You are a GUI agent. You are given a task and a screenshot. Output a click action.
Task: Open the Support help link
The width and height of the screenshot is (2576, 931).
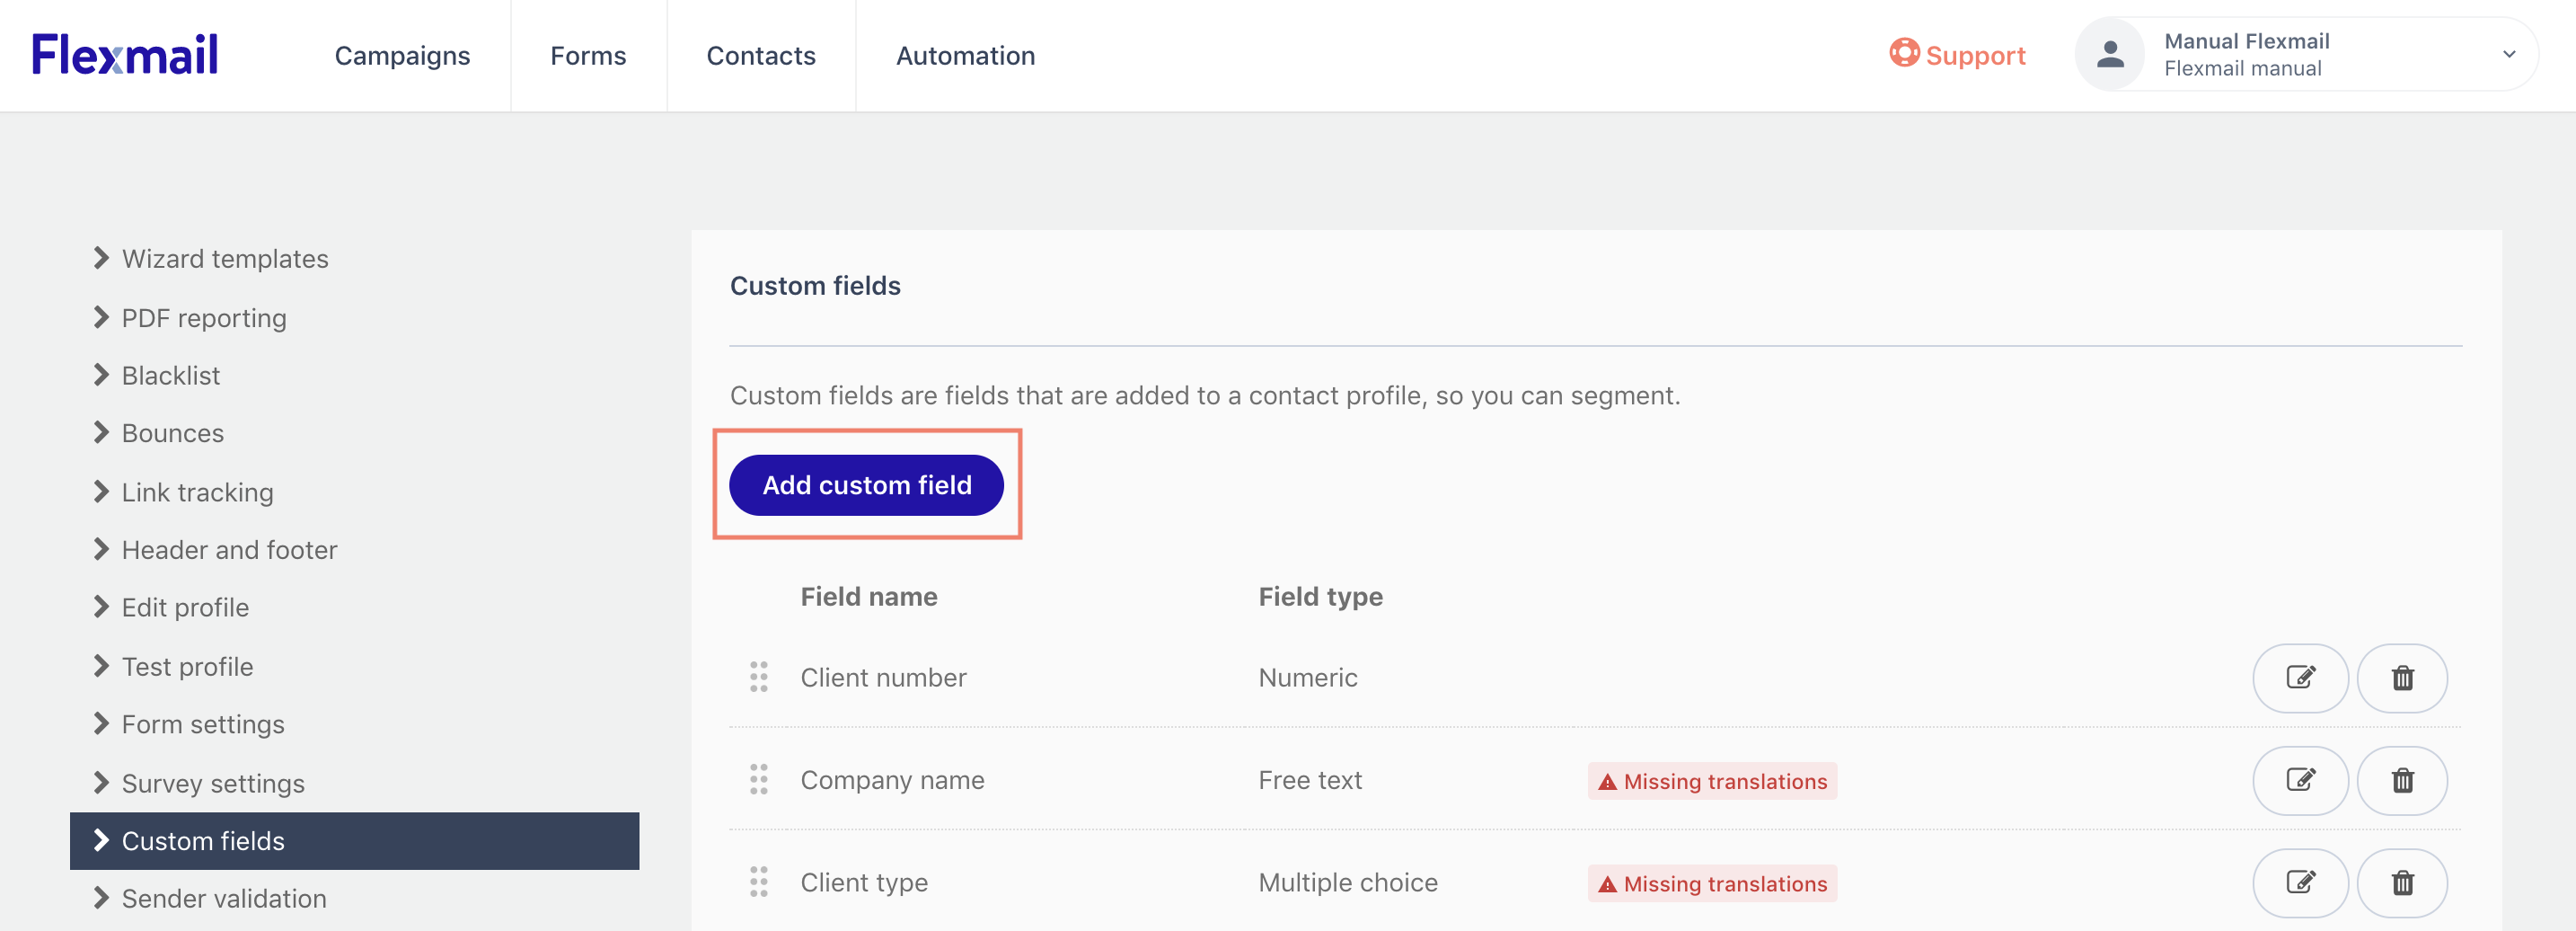point(1957,55)
